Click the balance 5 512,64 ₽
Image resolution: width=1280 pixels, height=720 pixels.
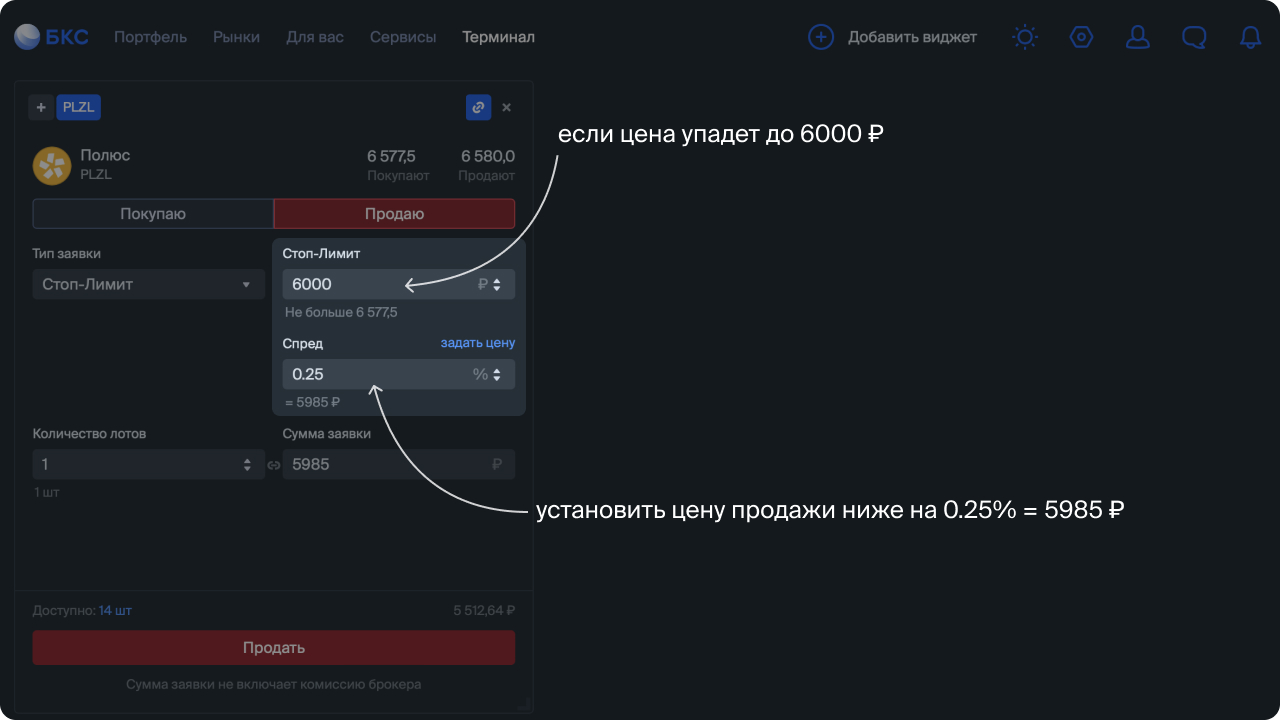coord(484,610)
